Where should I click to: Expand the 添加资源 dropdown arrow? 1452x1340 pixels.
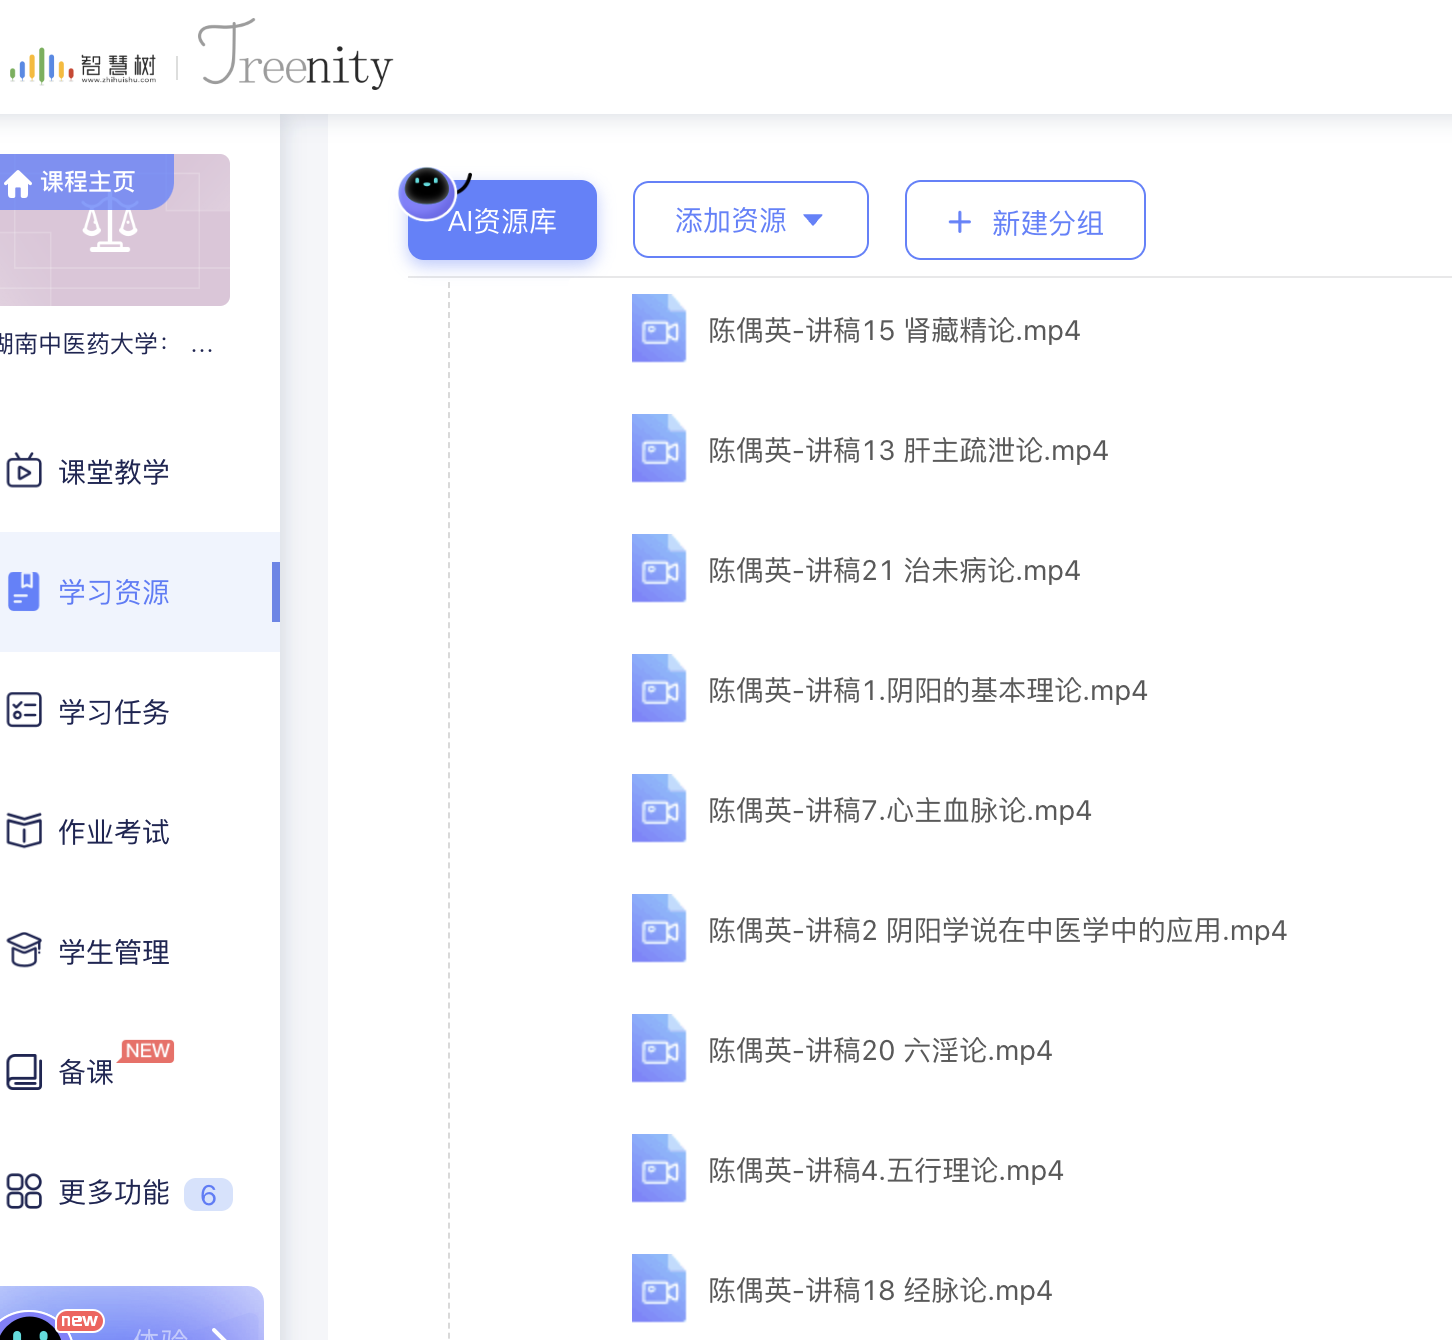(813, 220)
